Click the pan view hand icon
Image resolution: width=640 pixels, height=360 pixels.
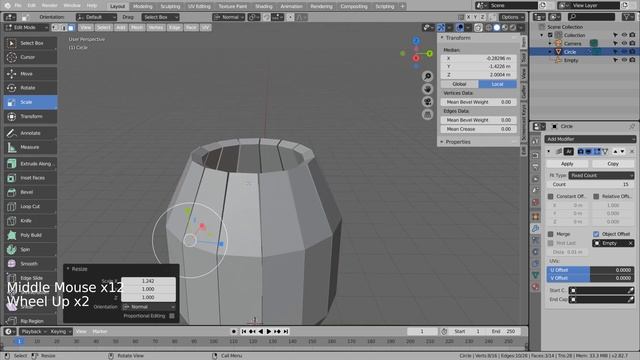[x=427, y=89]
